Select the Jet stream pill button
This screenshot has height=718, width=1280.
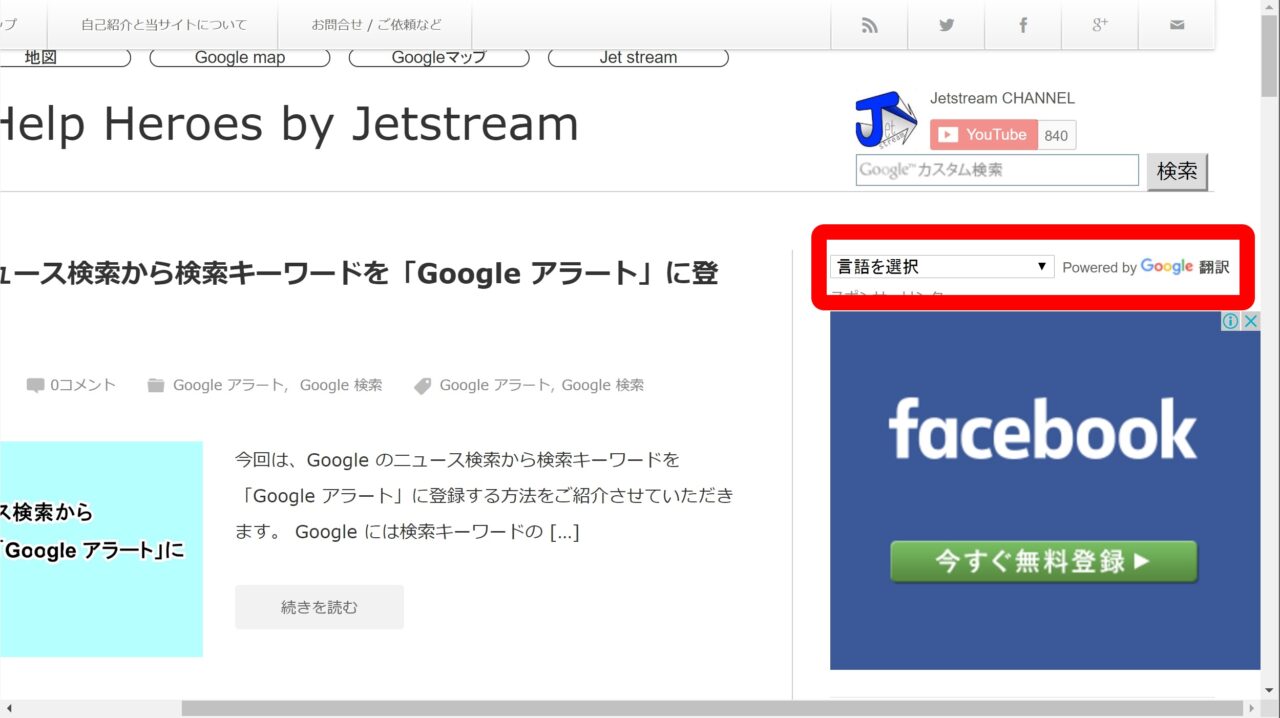pos(638,58)
